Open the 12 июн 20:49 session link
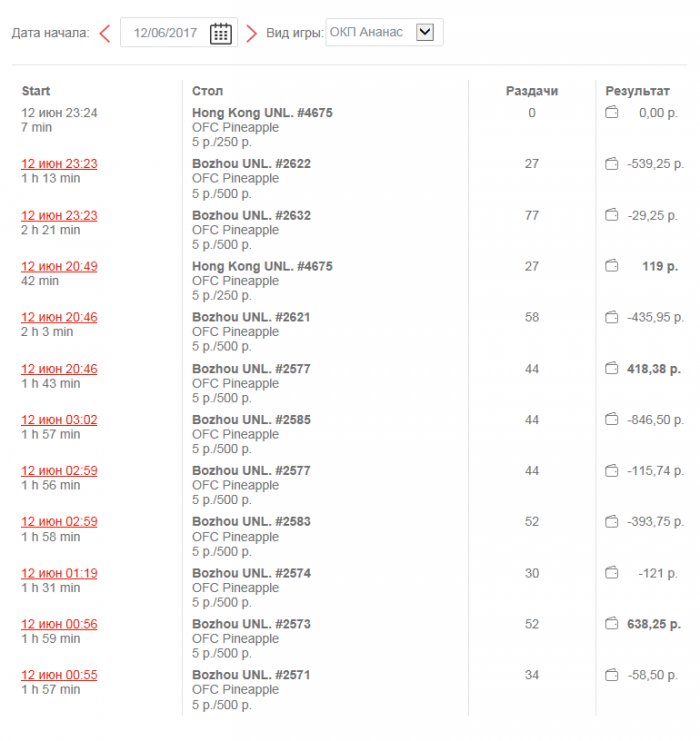Image resolution: width=700 pixels, height=741 pixels. coord(59,266)
